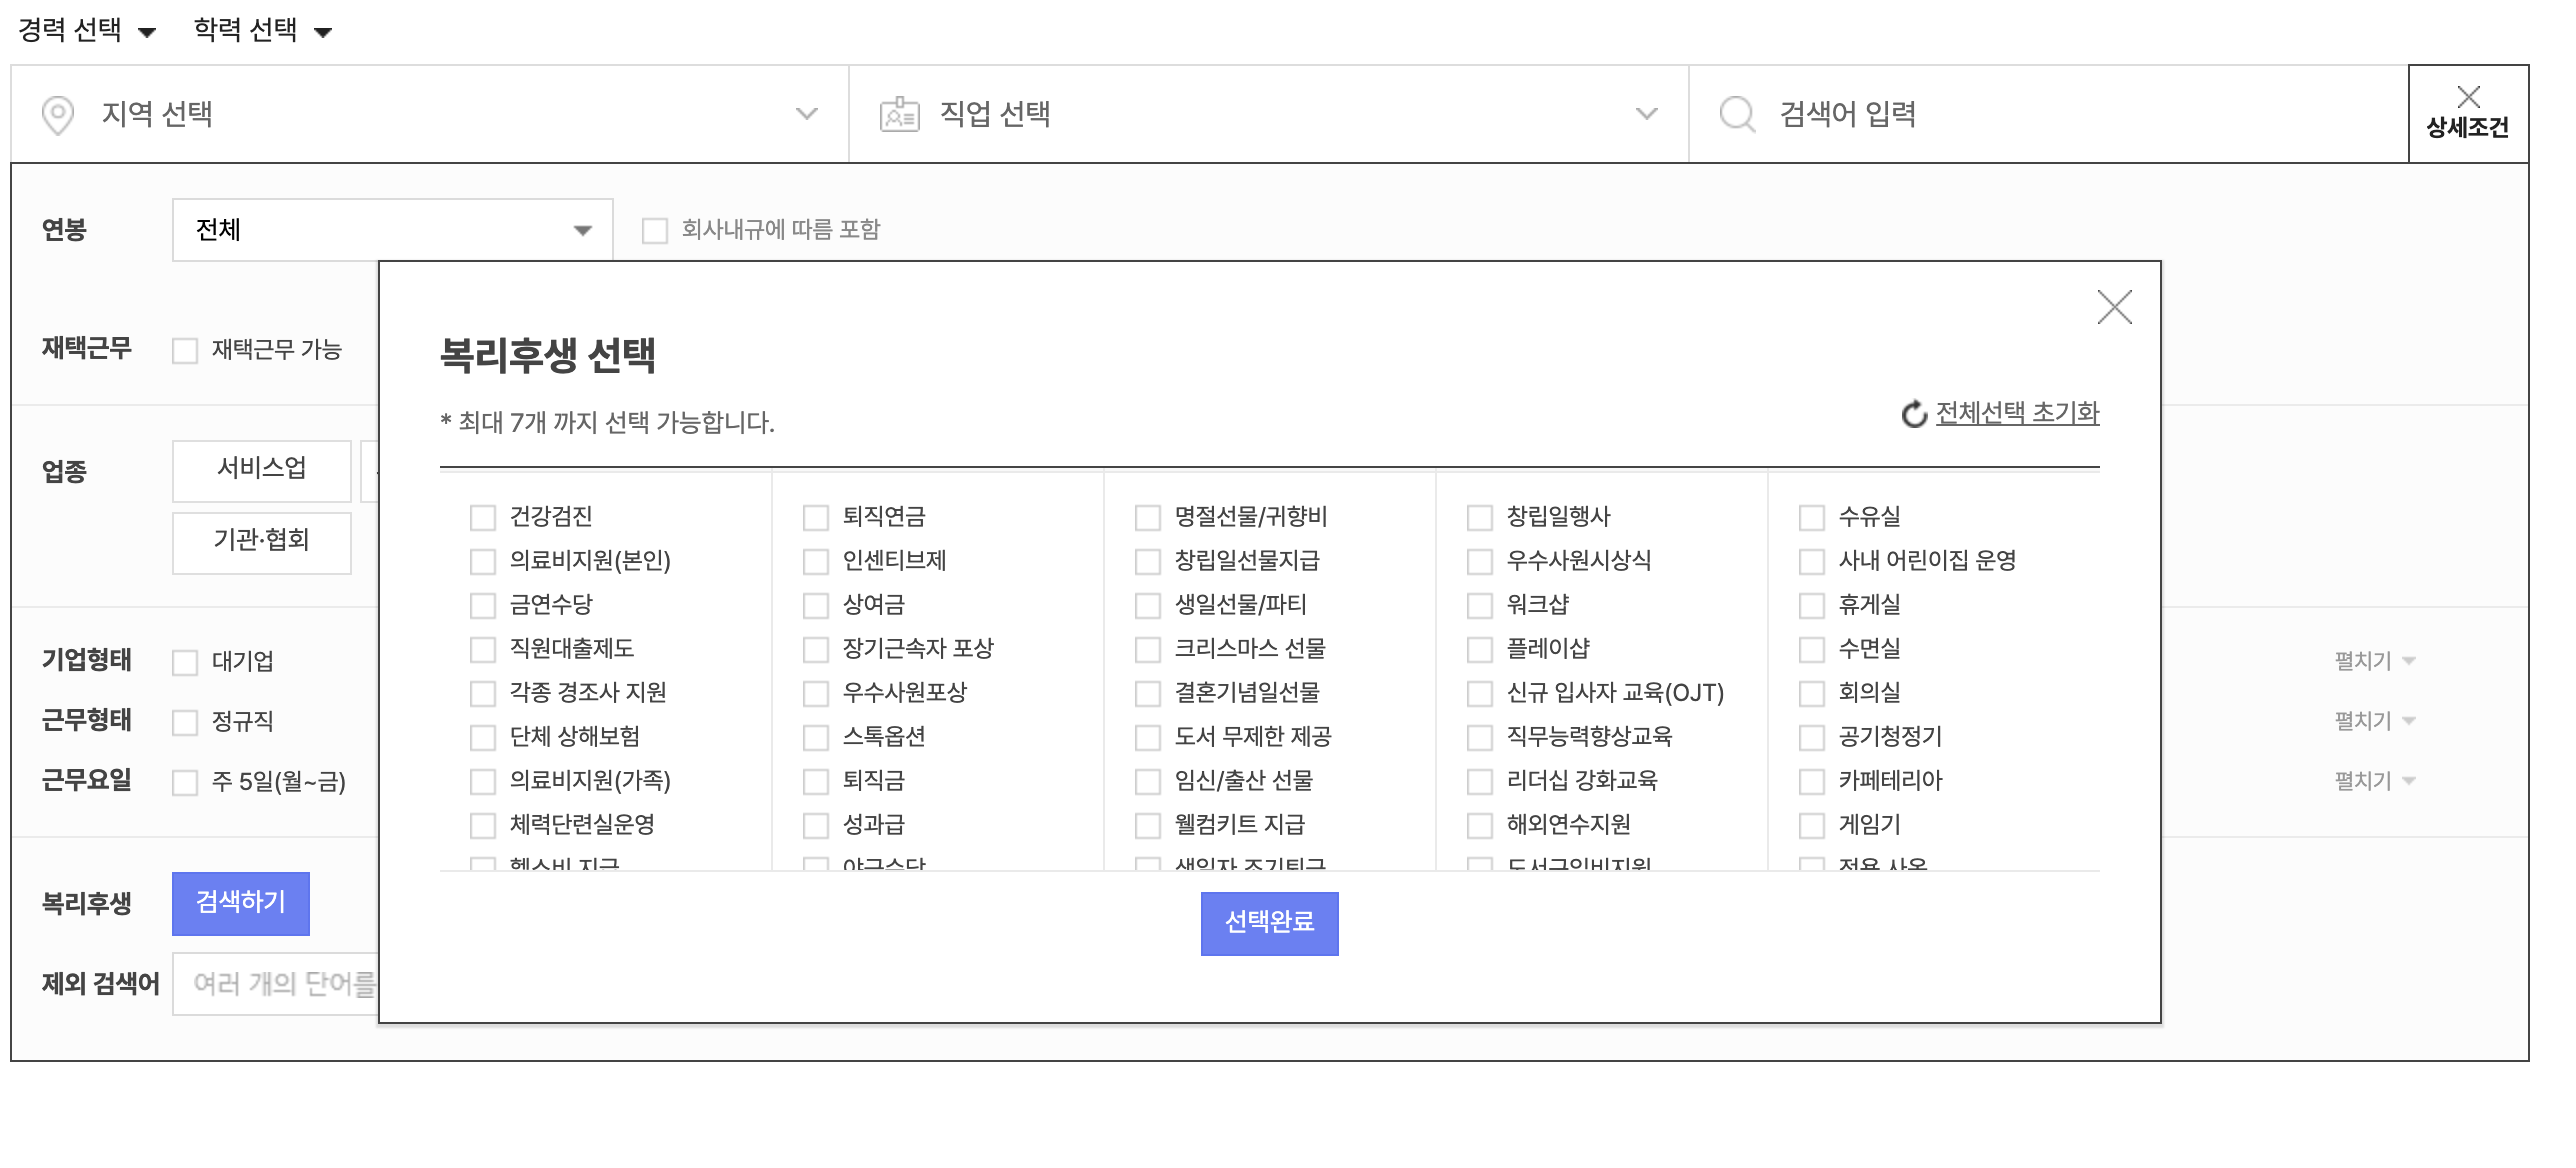Click the 전체선택 초기화 link
Screen dimensions: 2576x1168
coord(2017,413)
